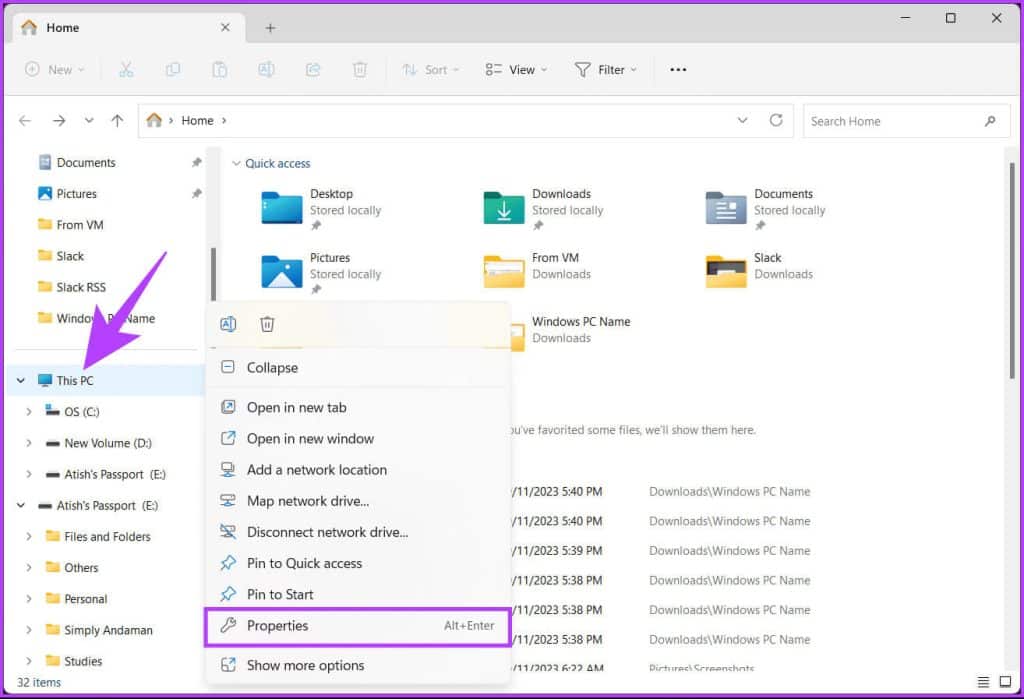Open the View dropdown menu
1024x699 pixels.
(x=516, y=70)
